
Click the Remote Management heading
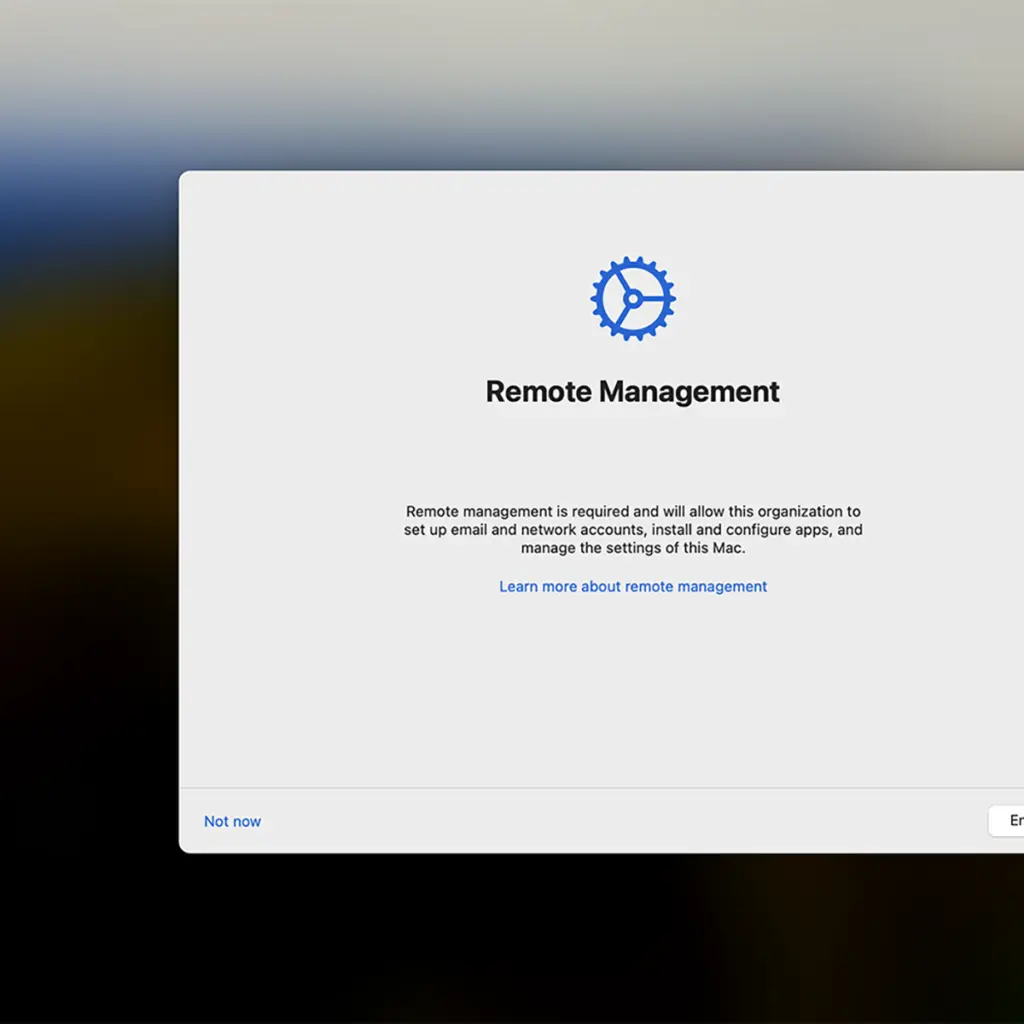coord(632,391)
